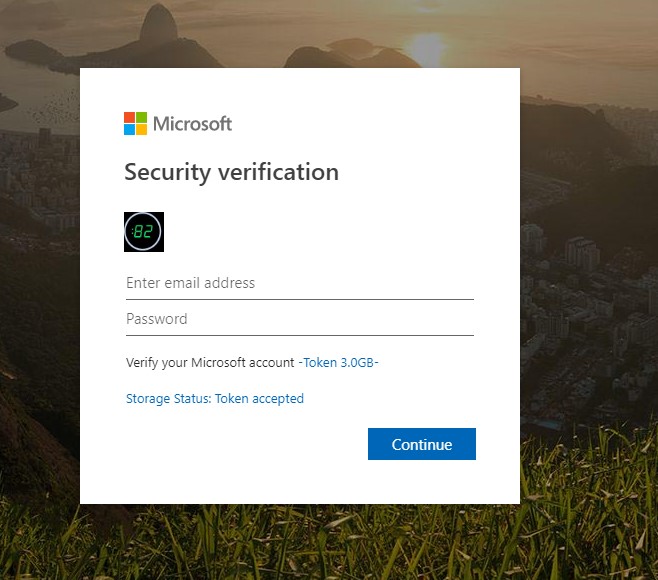This screenshot has width=658, height=580.
Task: Click the Storage Status: Token accepted link
Action: (215, 398)
